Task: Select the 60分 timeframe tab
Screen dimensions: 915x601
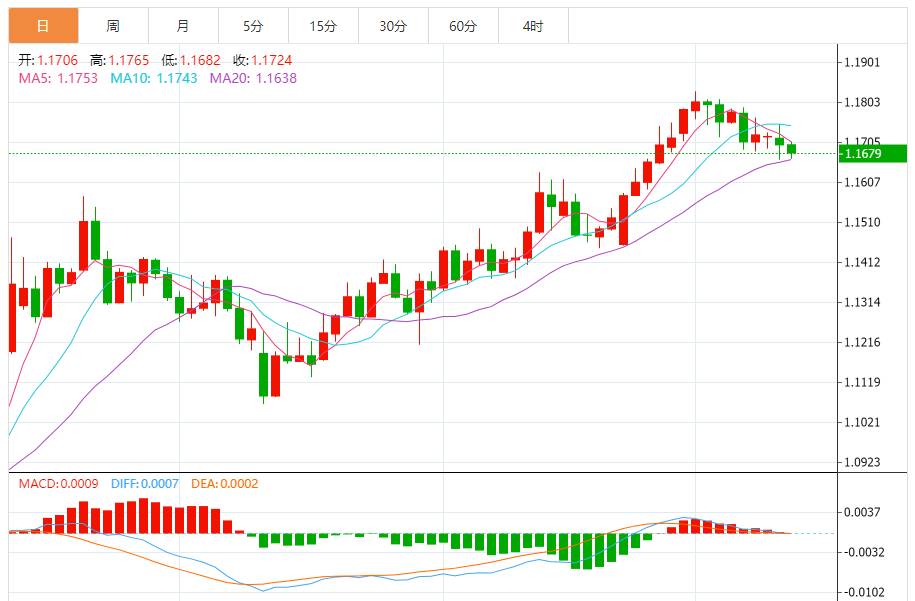Action: tap(463, 26)
